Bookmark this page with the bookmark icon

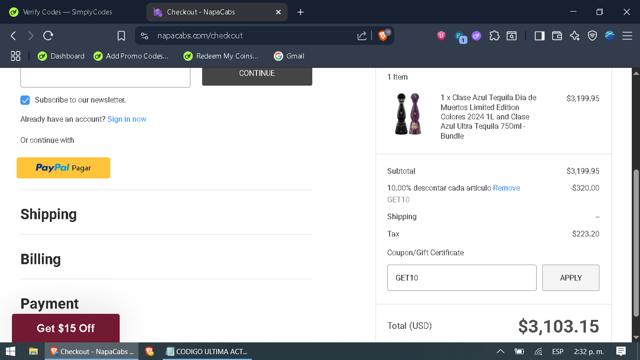[x=121, y=36]
